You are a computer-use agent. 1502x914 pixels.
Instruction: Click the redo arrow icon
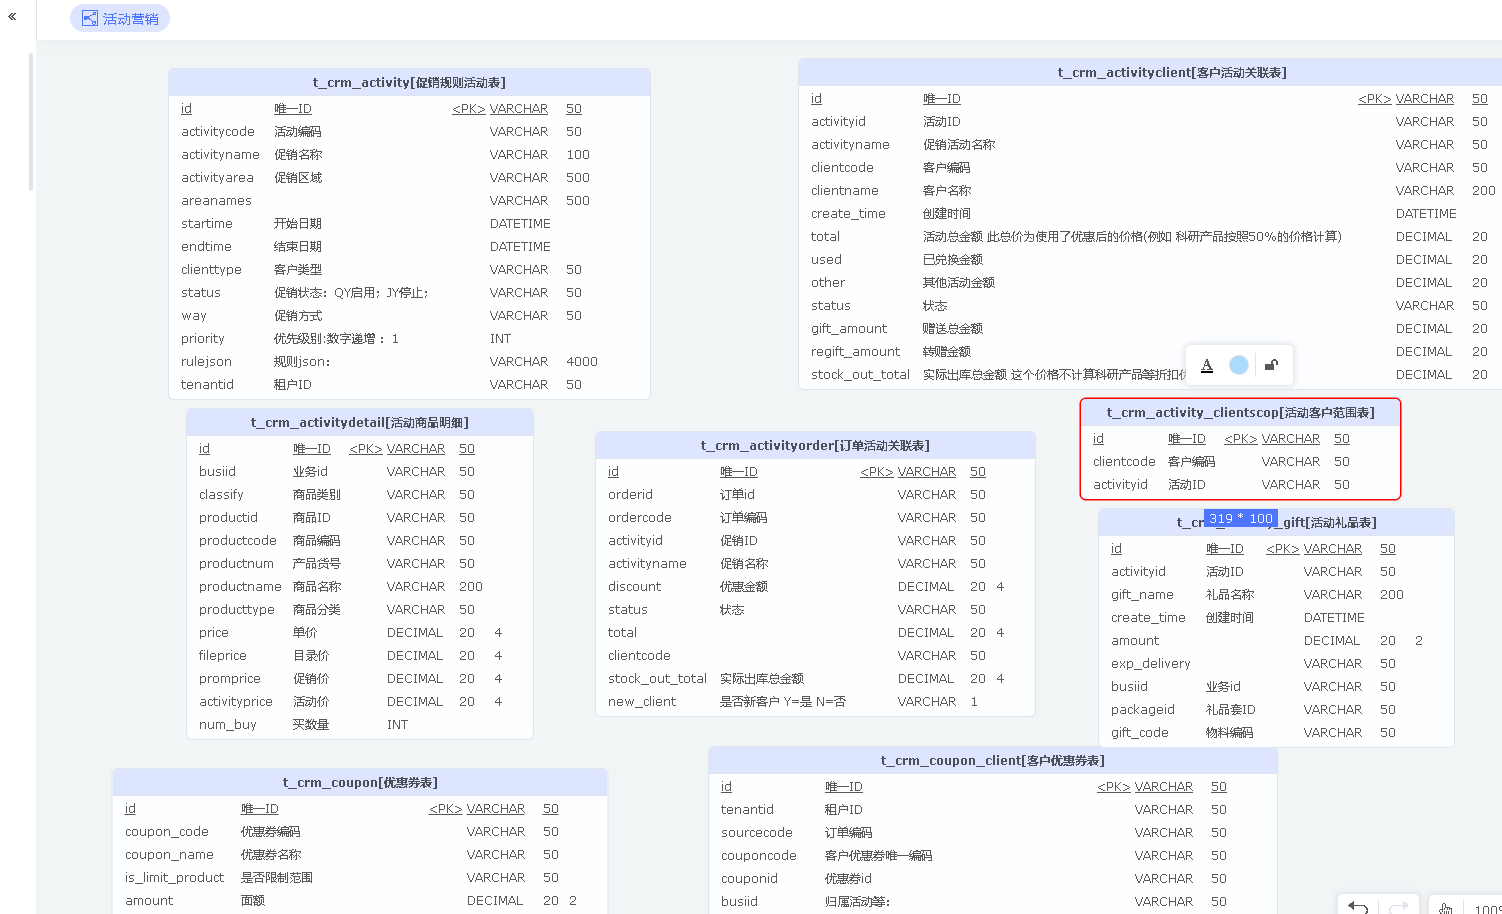pos(1399,906)
